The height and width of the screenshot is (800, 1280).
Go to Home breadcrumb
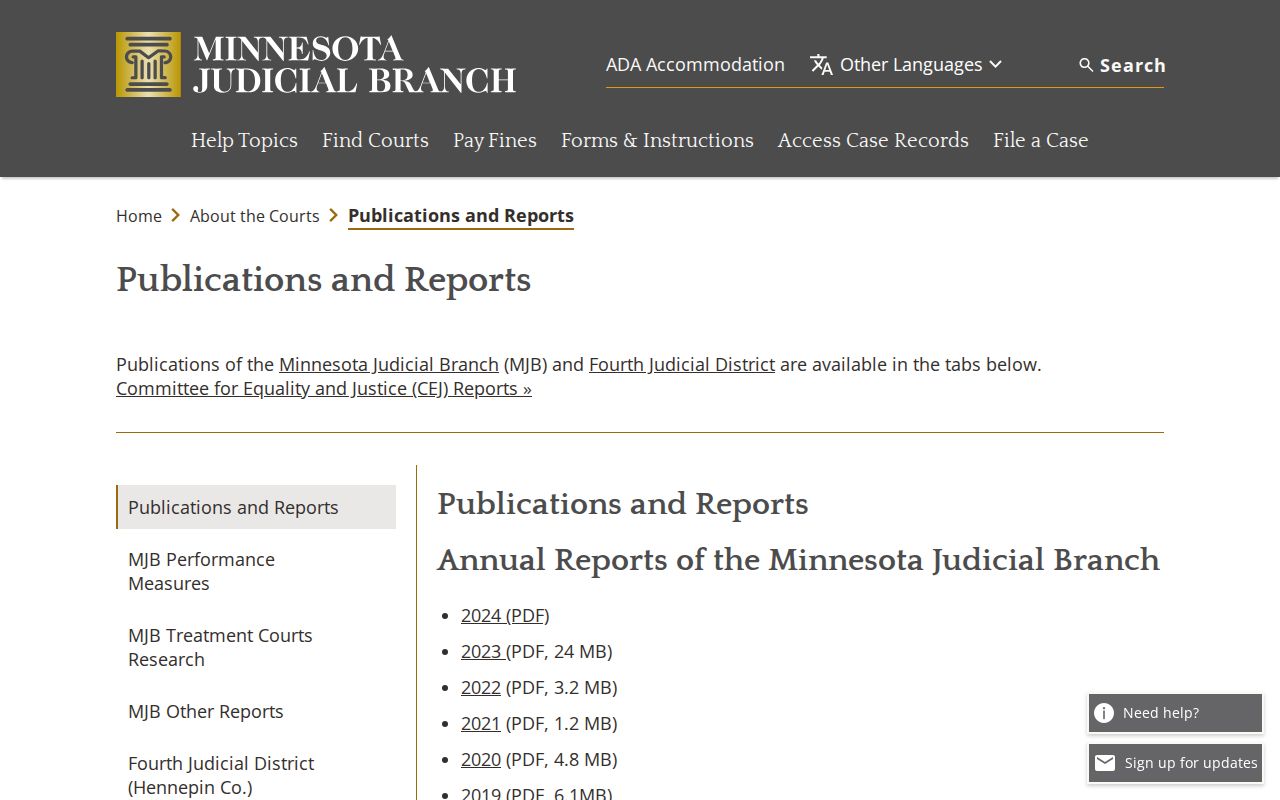139,216
